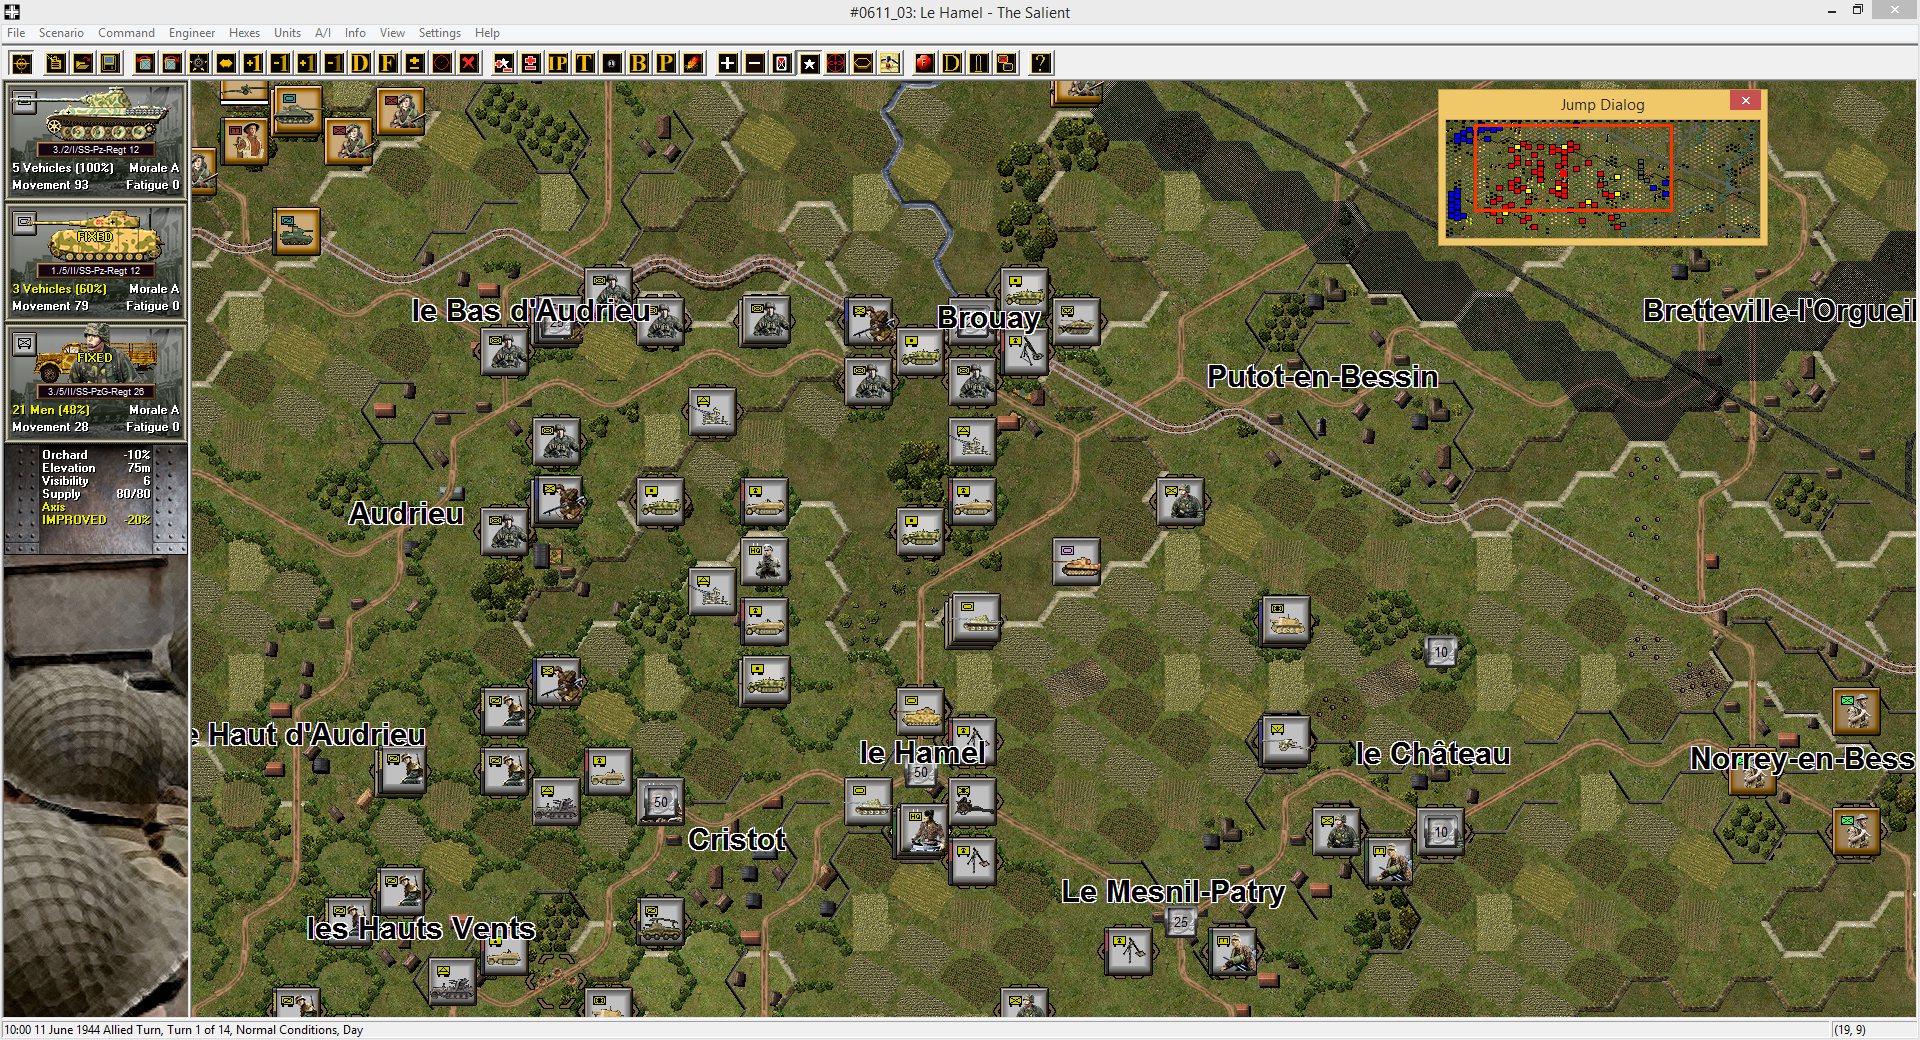
Task: Click the red target reticle icon
Action: point(835,63)
